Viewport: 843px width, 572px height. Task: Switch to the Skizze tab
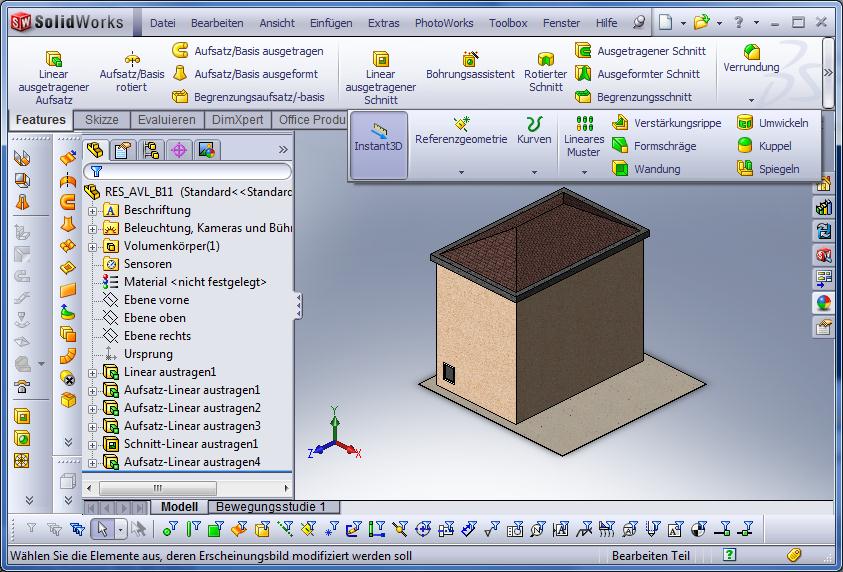101,120
